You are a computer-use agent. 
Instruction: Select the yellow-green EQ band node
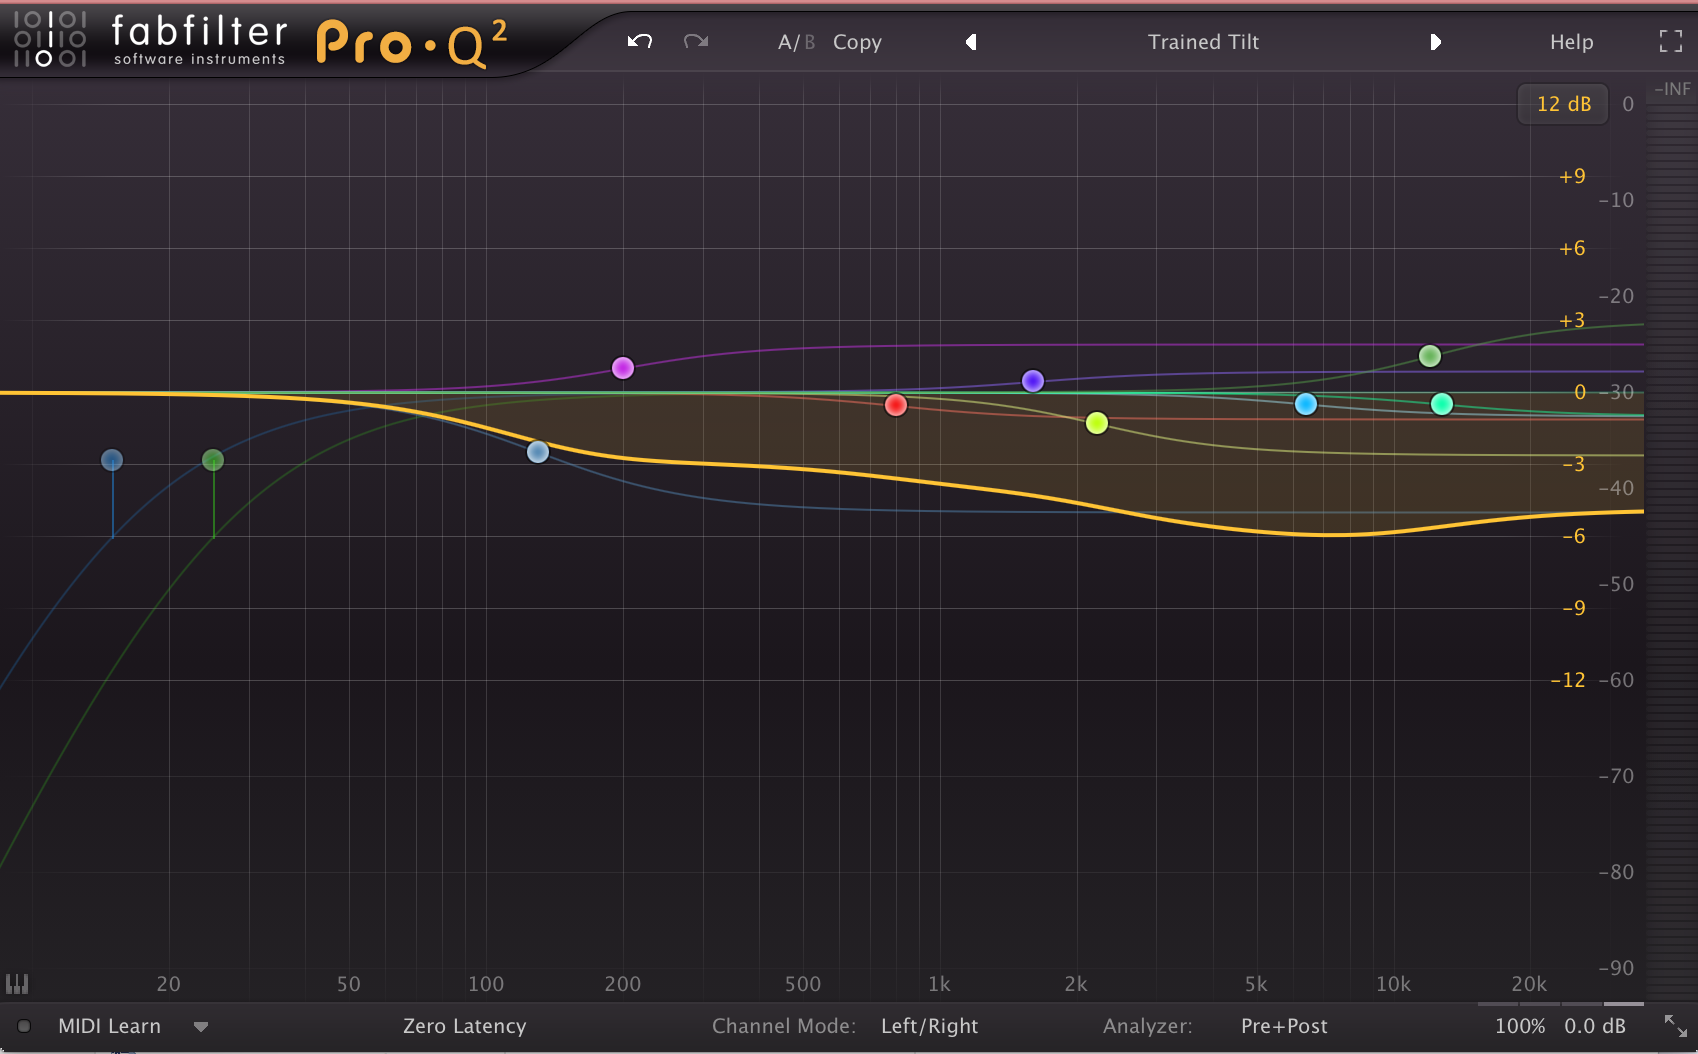click(x=1097, y=423)
